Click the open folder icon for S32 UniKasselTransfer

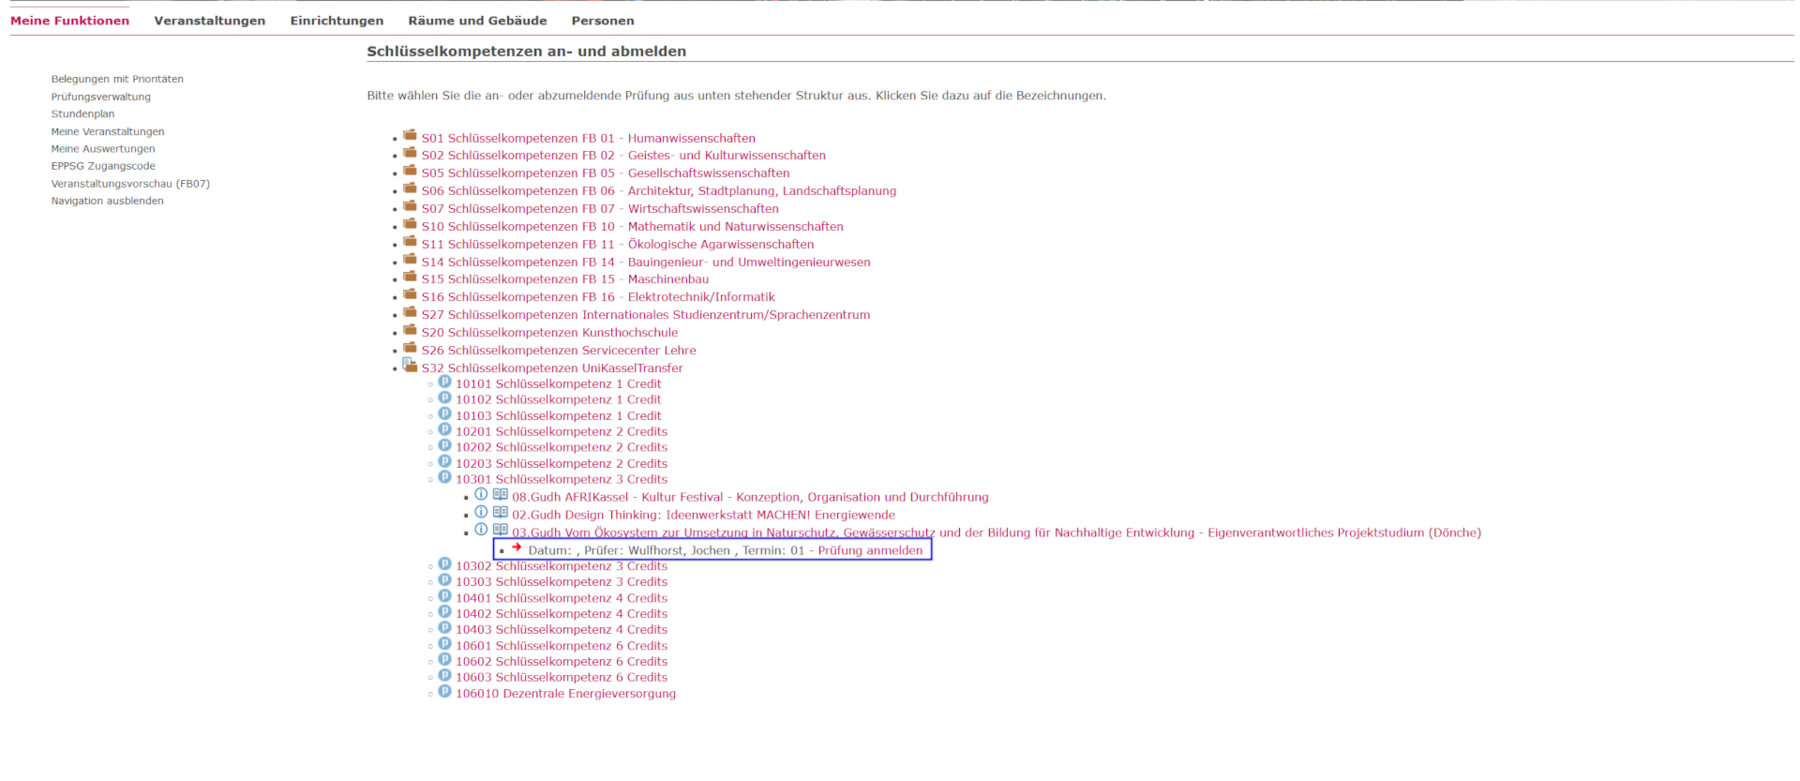point(410,366)
